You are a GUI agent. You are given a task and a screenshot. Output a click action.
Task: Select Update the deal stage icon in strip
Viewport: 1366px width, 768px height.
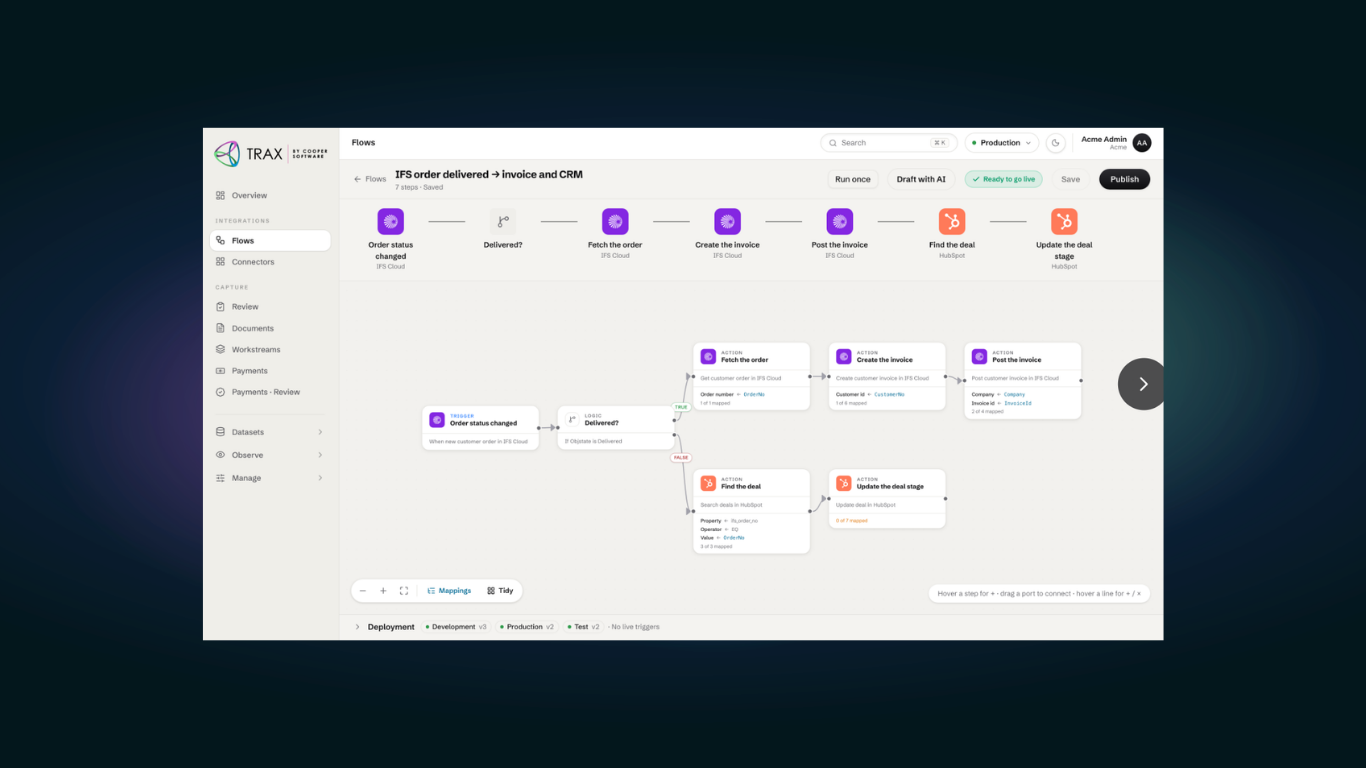coord(1064,221)
